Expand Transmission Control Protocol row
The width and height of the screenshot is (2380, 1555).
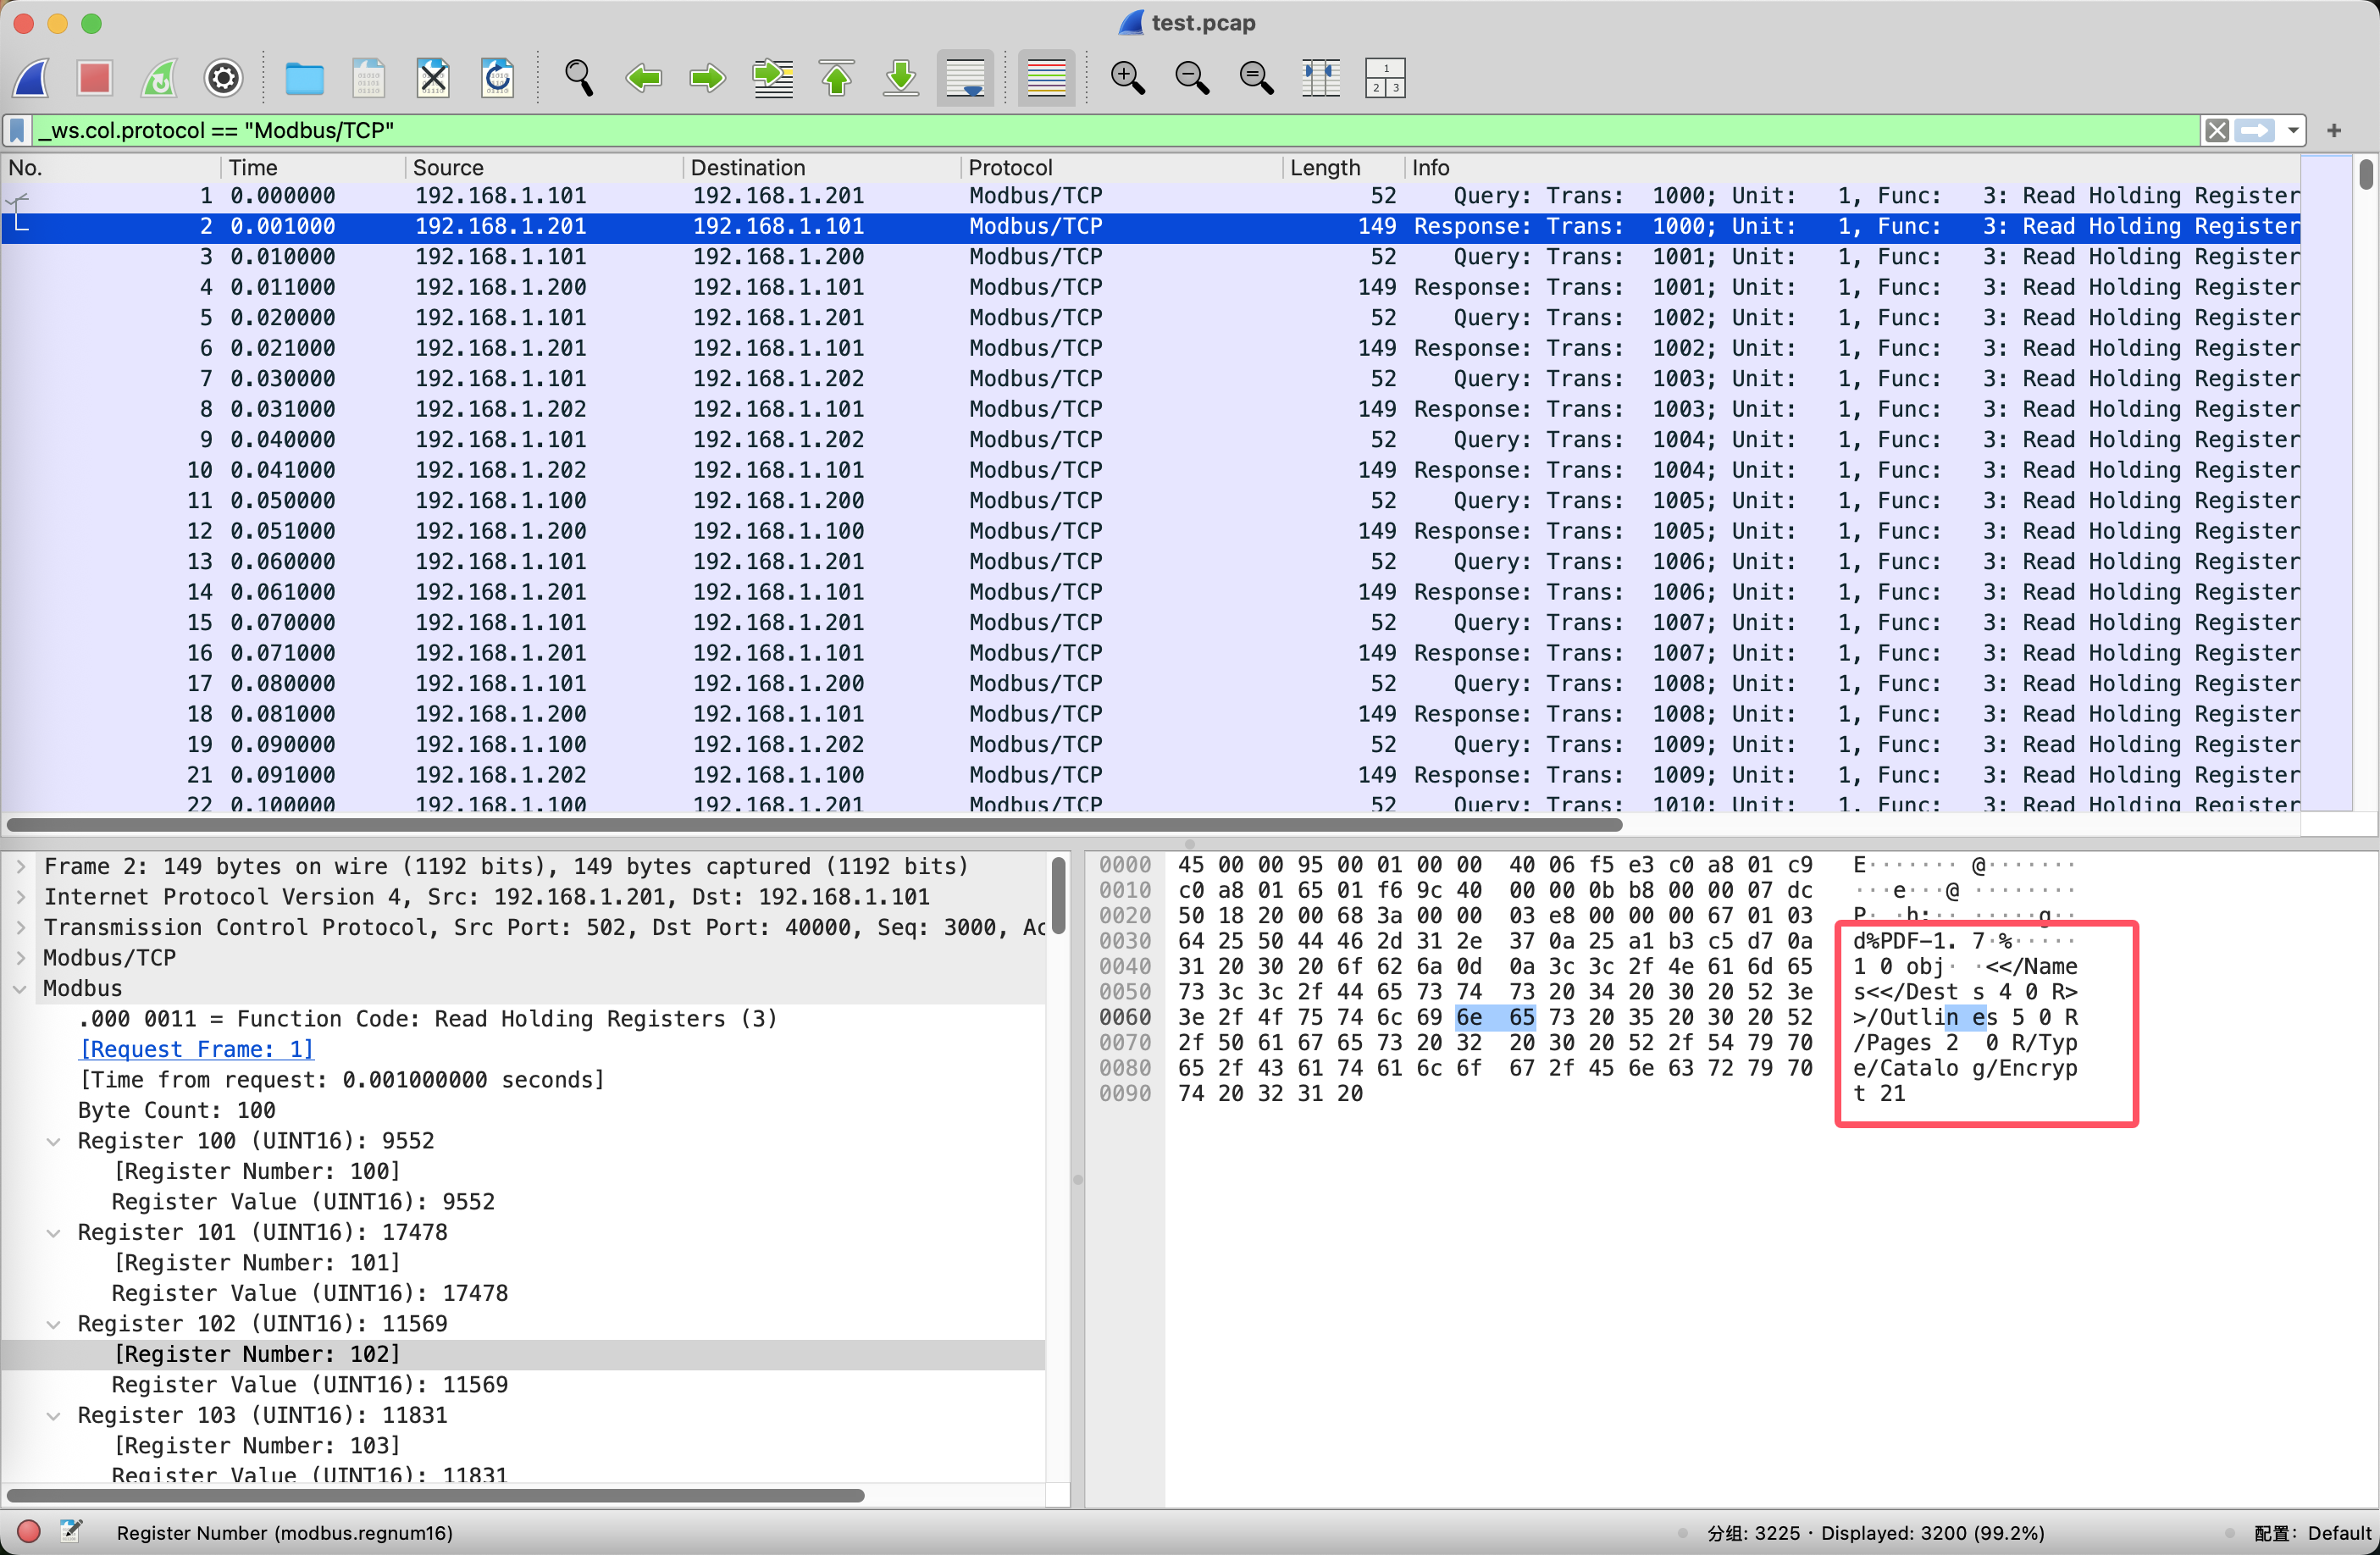coord(21,927)
